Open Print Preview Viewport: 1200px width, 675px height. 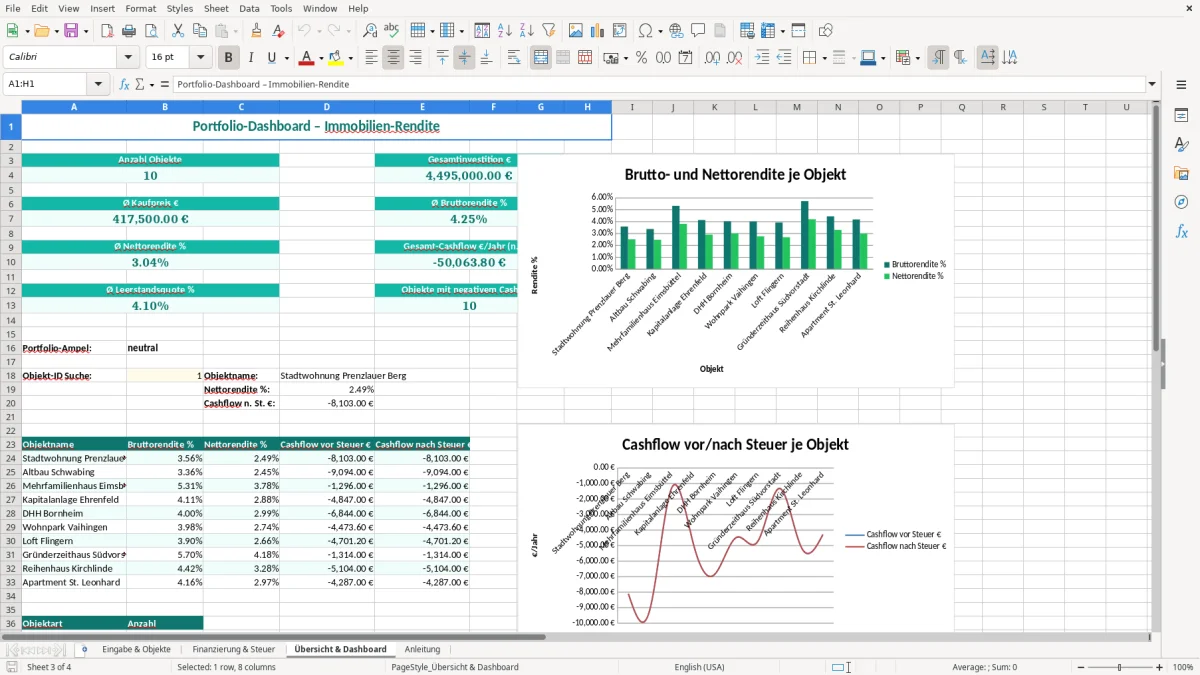point(150,31)
